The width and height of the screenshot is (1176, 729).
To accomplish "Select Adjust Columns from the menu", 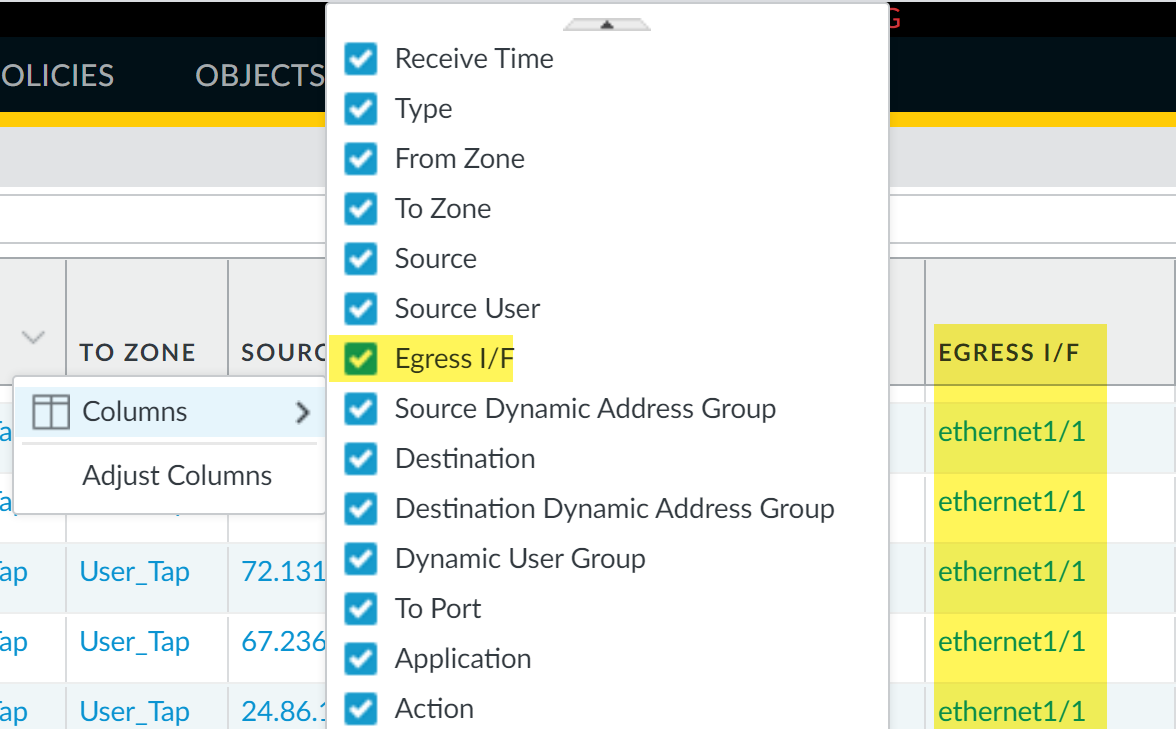I will 176,475.
